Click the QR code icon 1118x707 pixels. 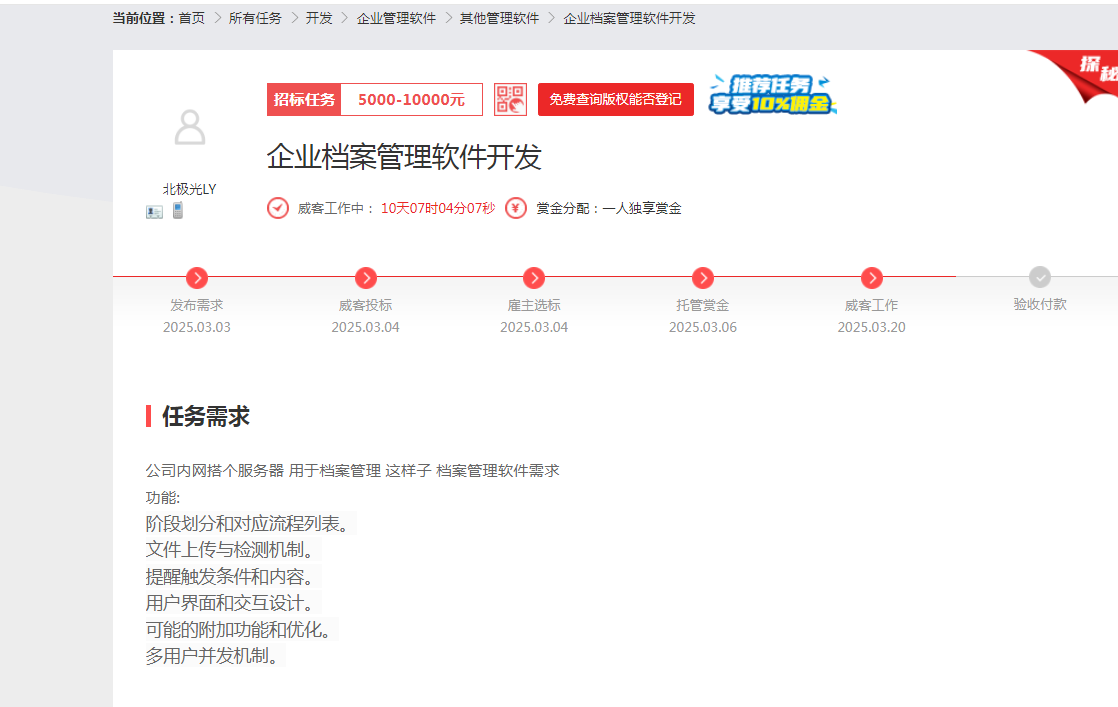pos(510,100)
